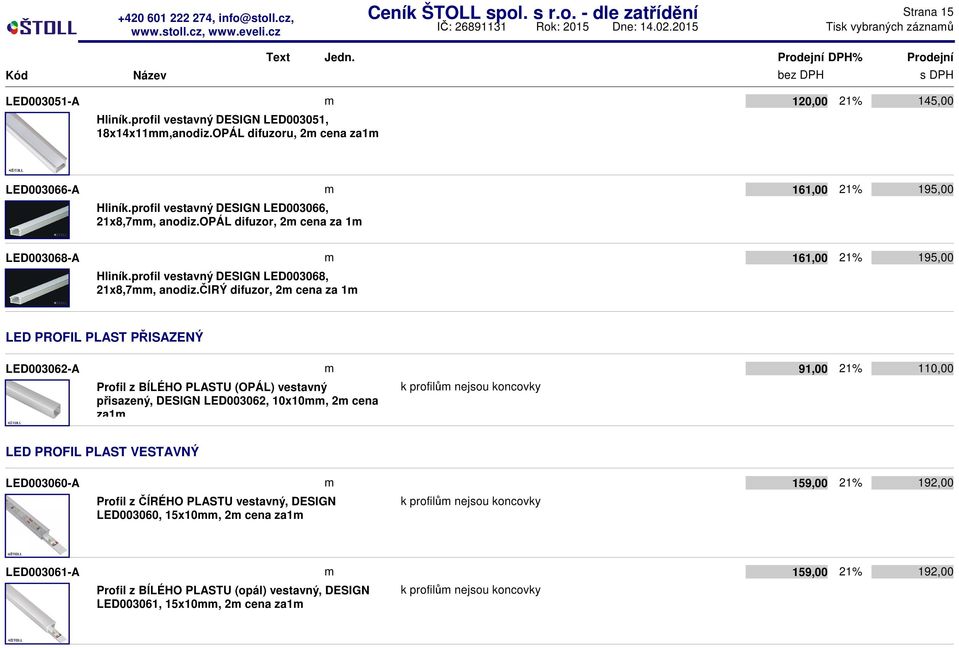Select LED003061-A price with VAT 192,00
This screenshot has width=959, height=648.
(x=913, y=572)
